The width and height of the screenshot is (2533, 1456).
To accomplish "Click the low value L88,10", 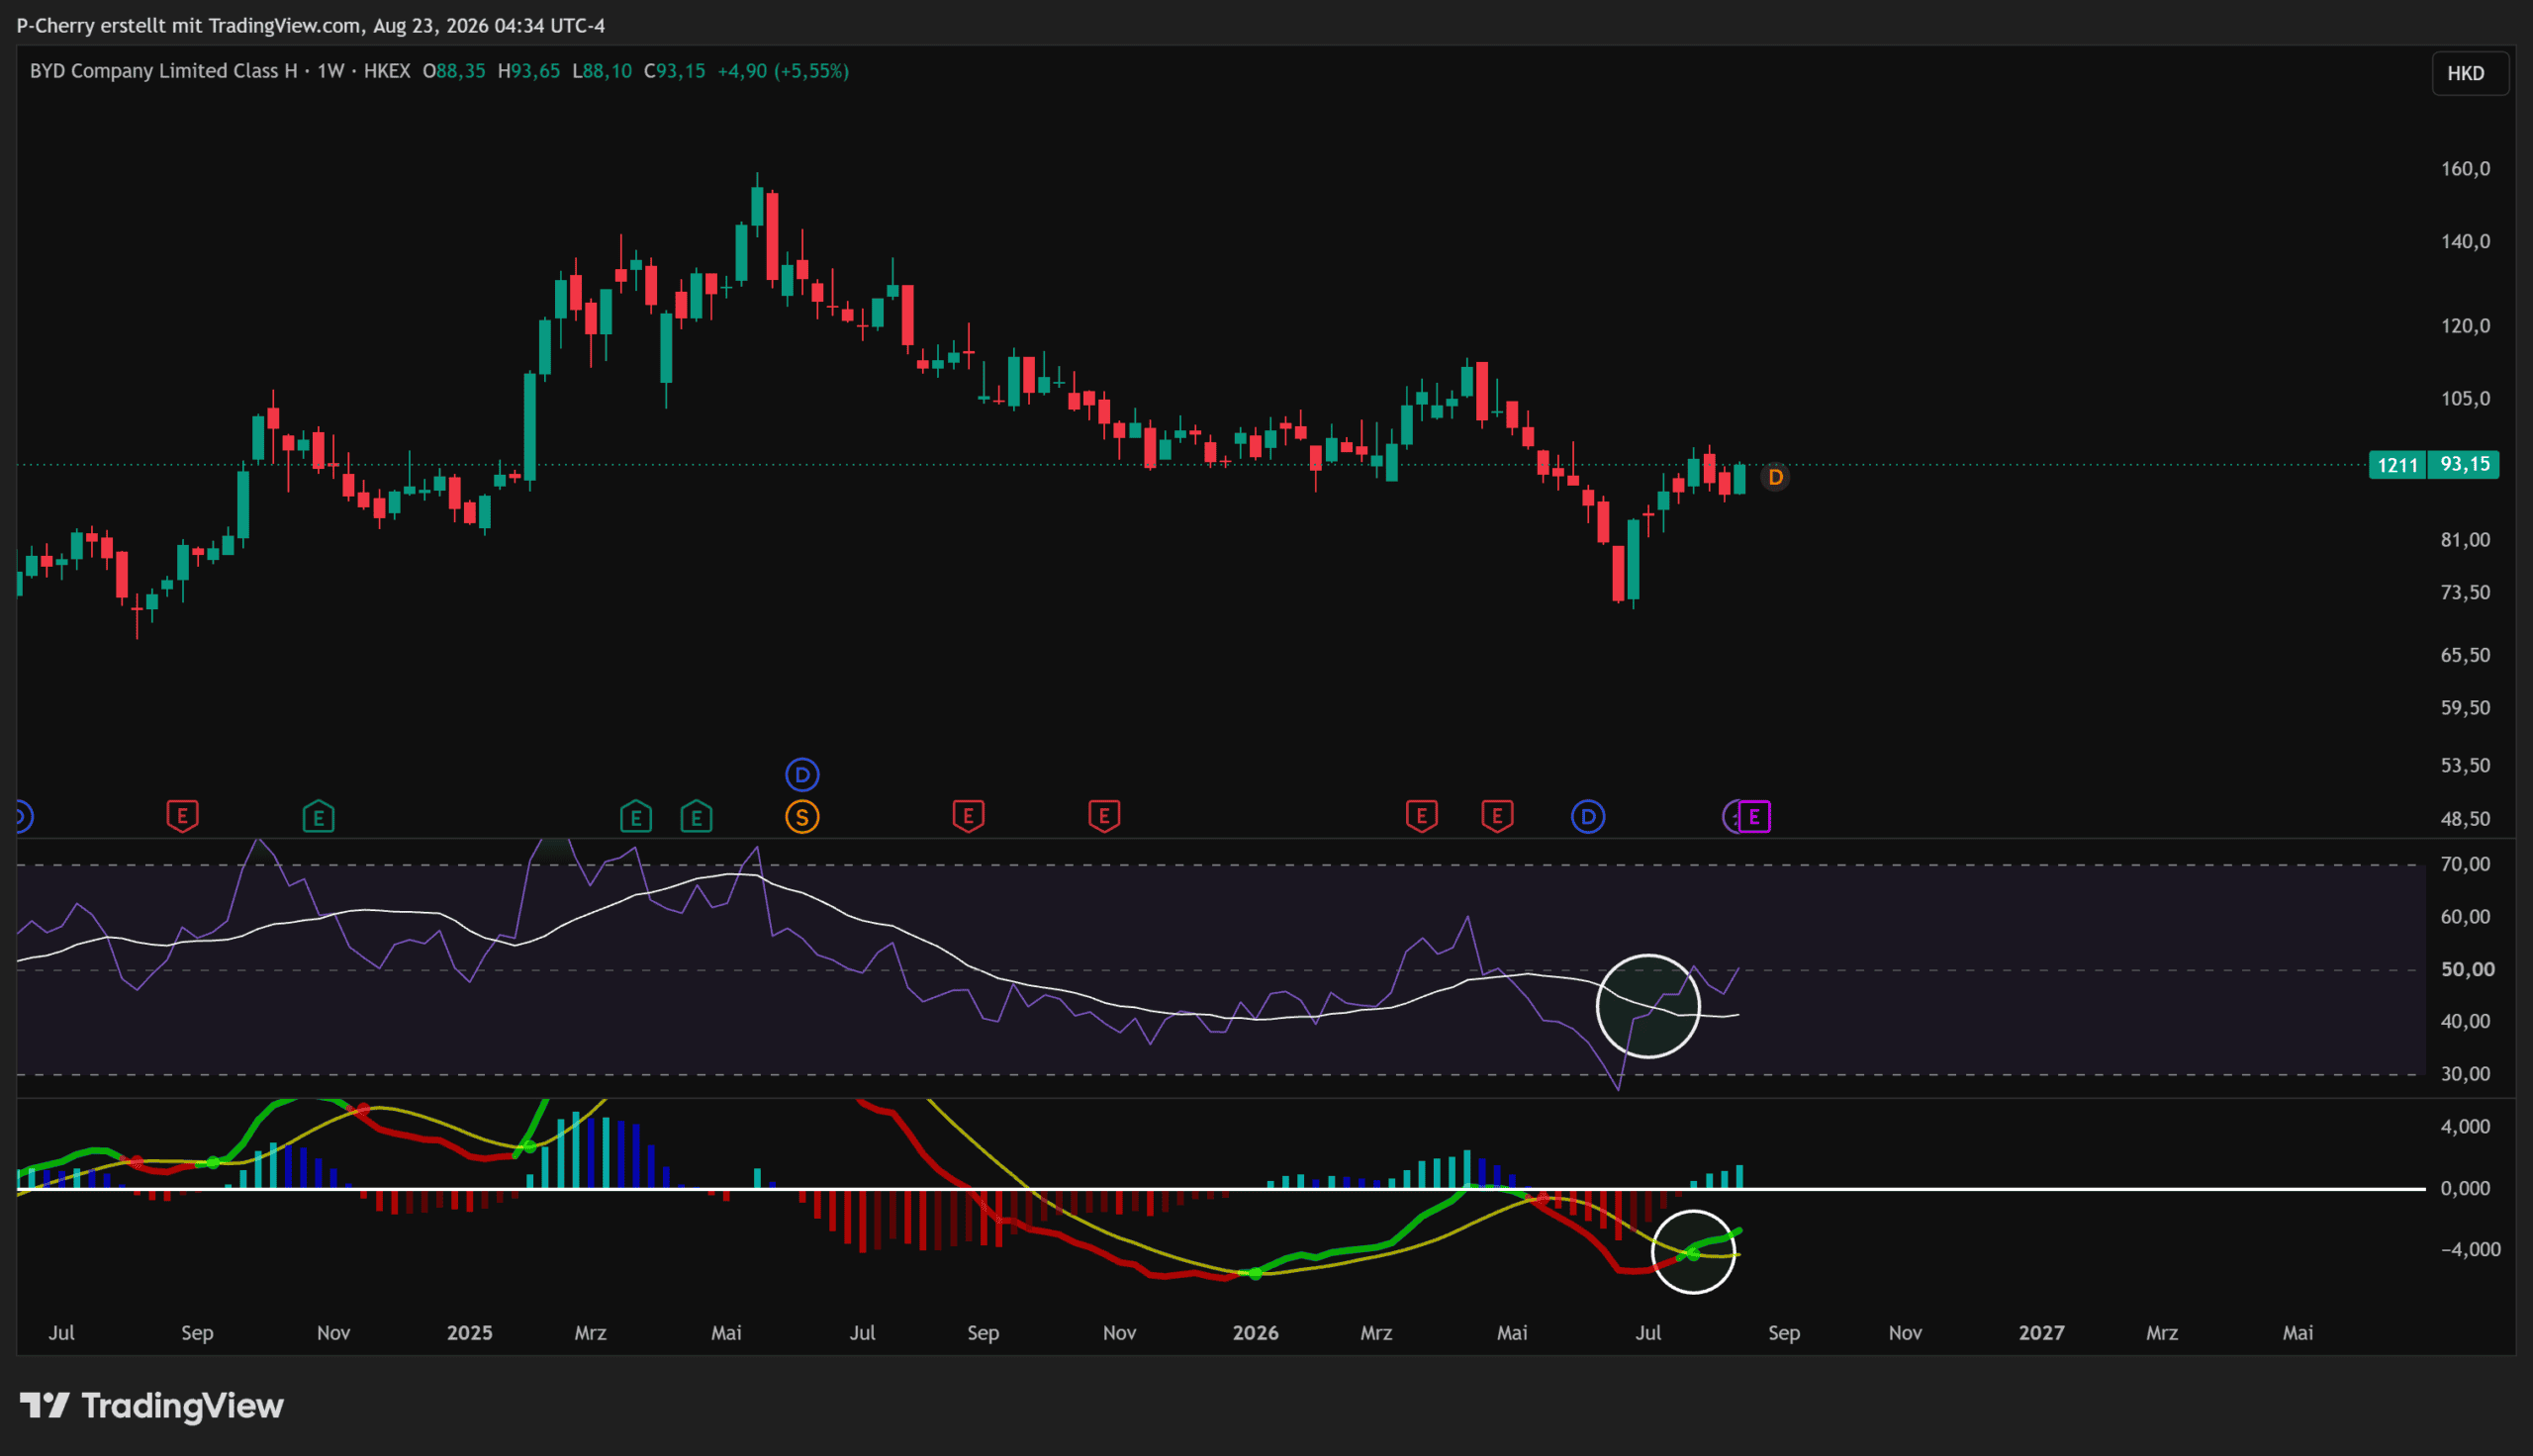I will [602, 71].
